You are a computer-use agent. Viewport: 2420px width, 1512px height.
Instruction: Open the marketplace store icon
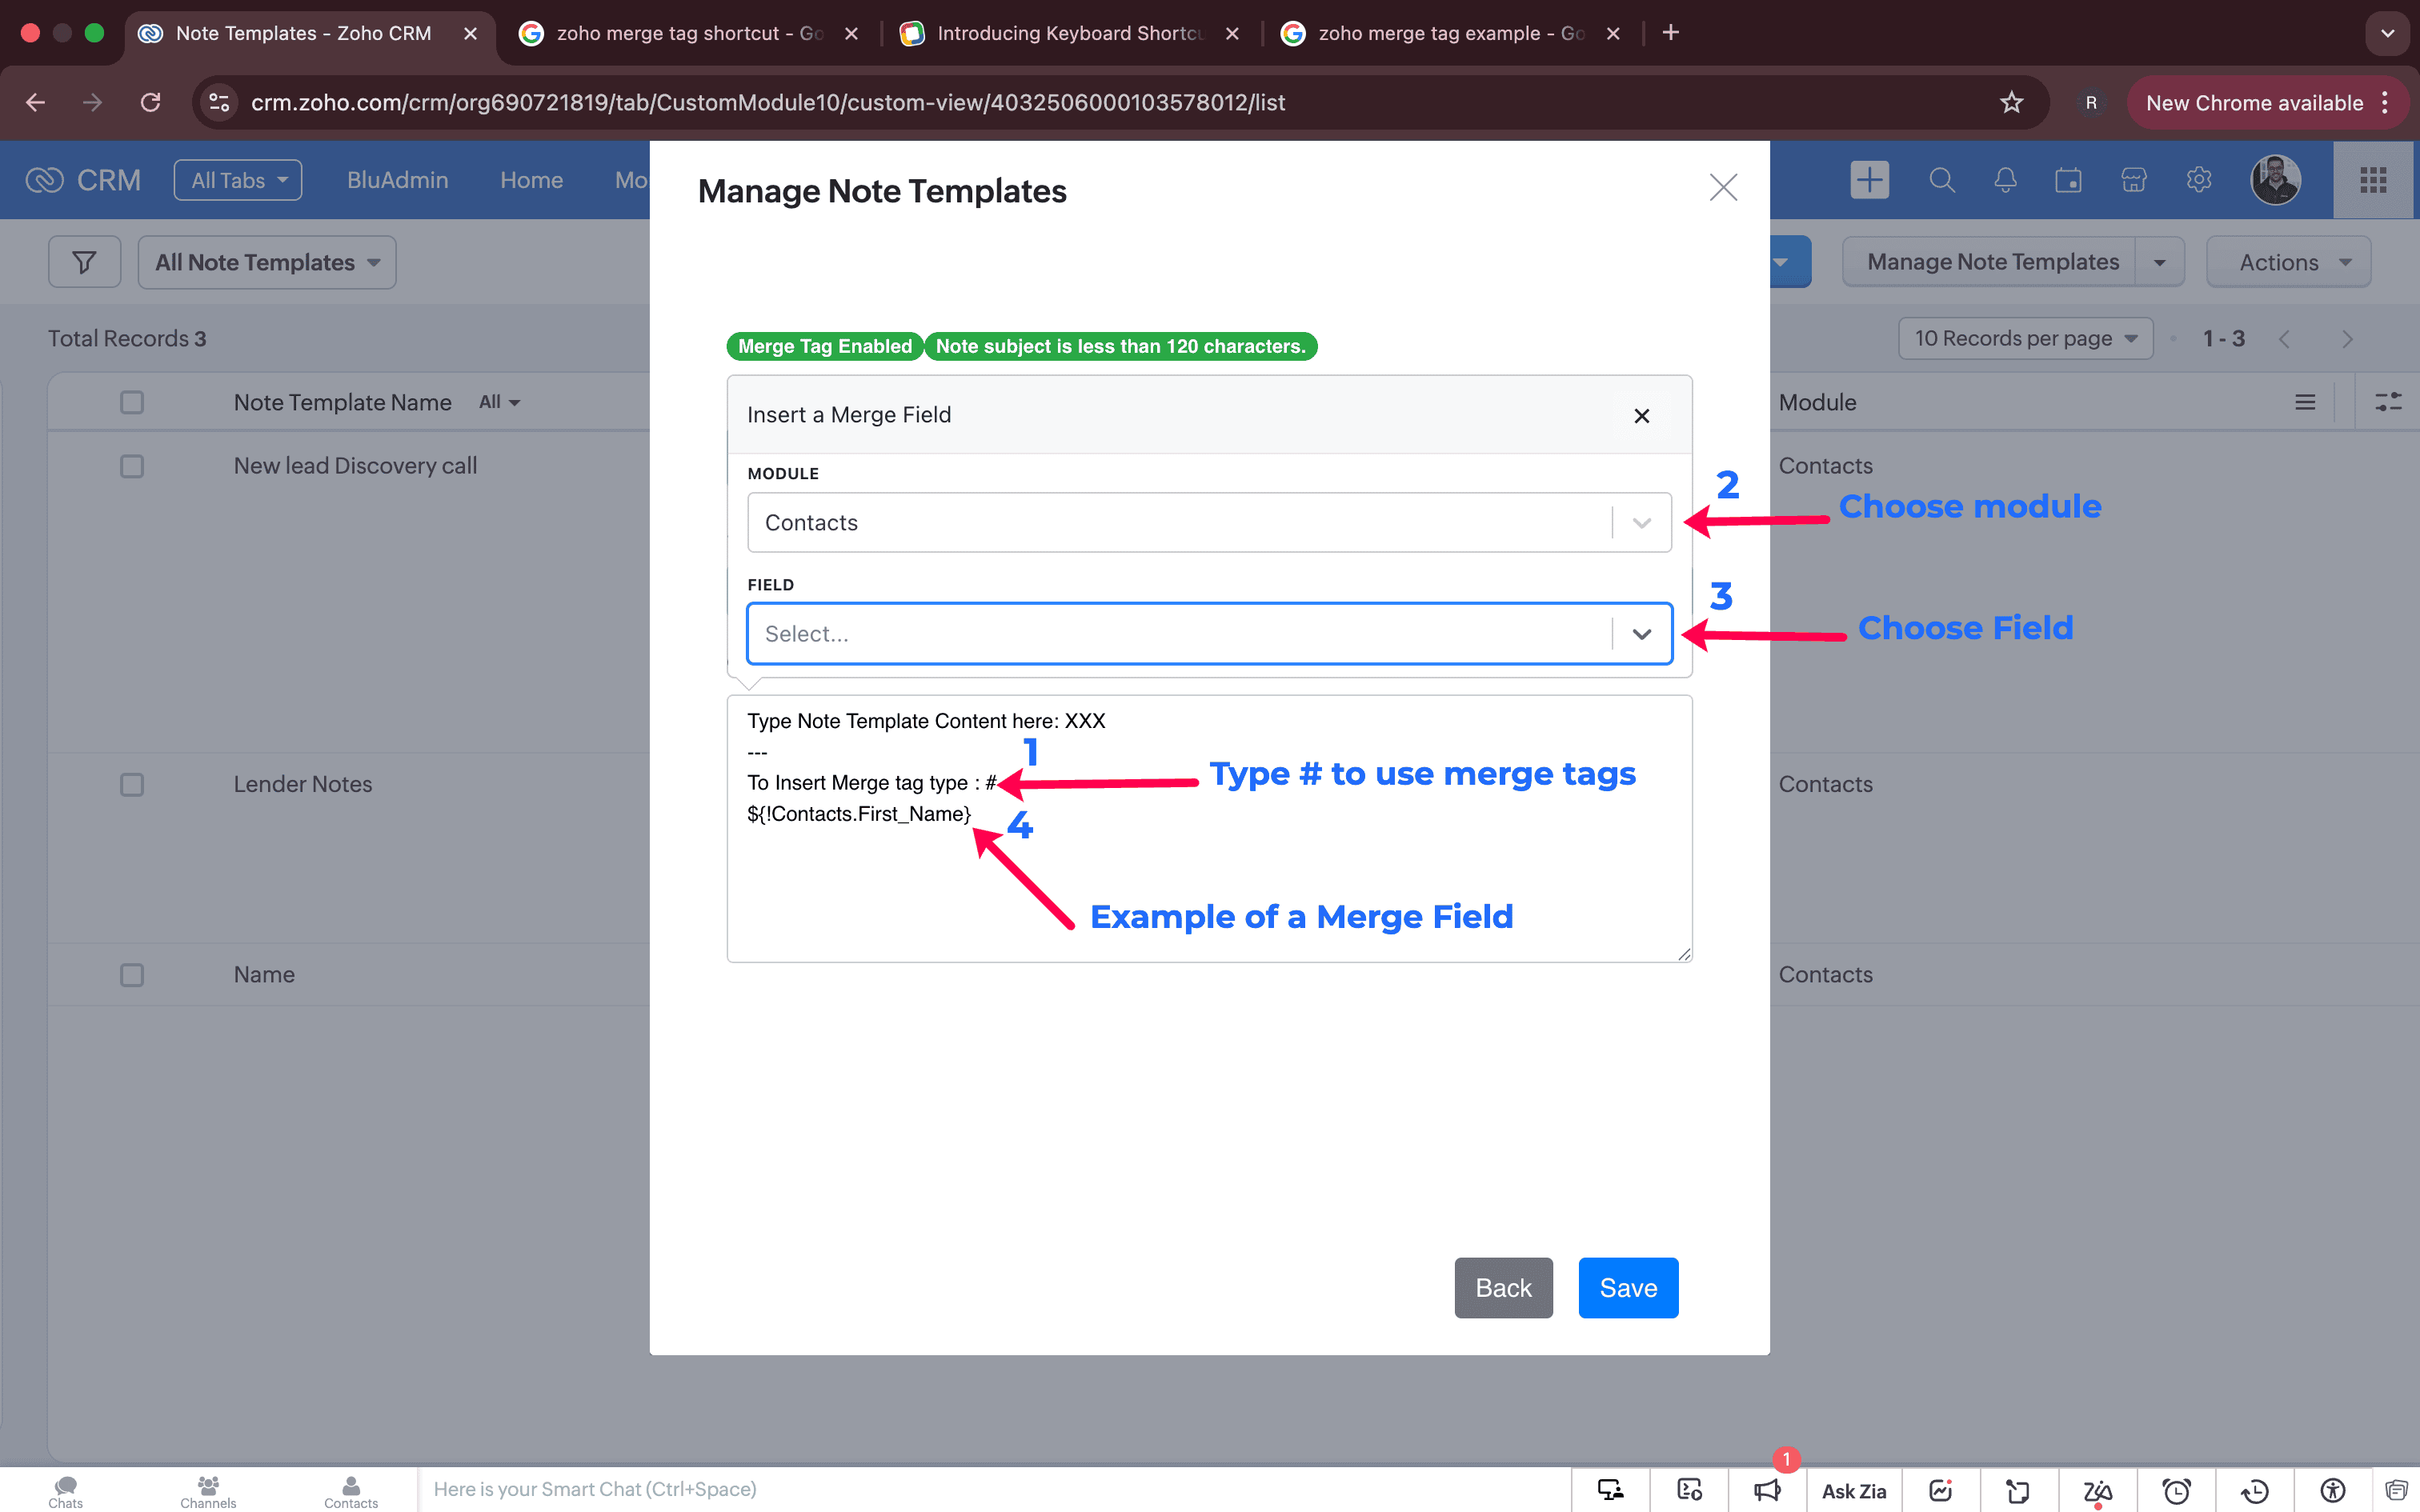tap(2134, 180)
